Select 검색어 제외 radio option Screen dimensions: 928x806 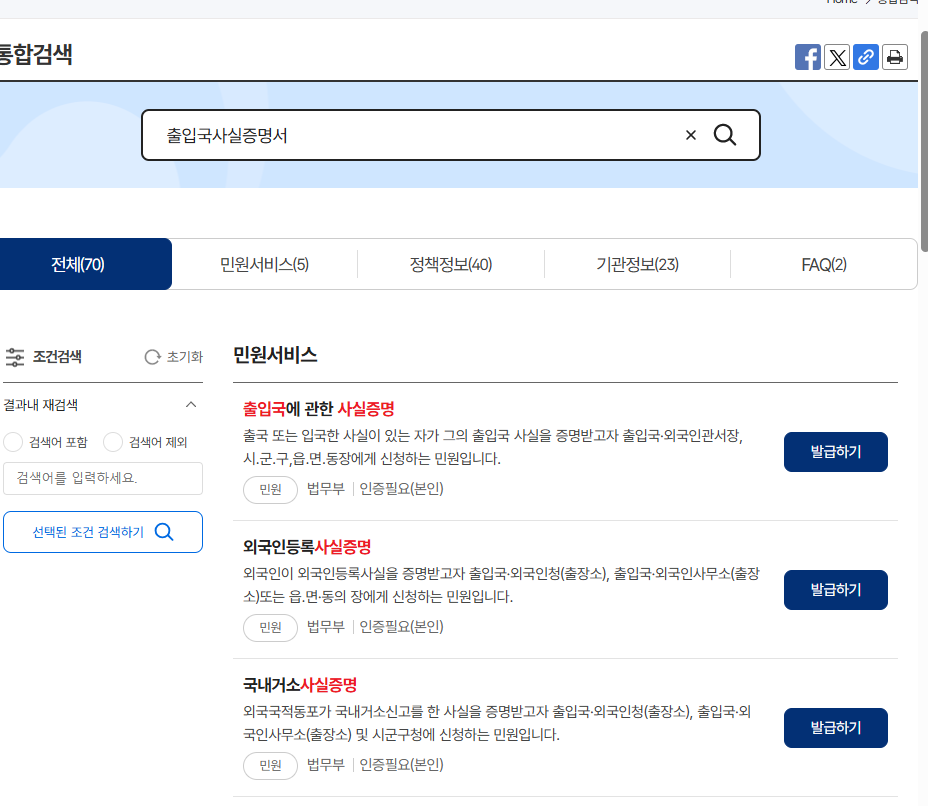112,442
